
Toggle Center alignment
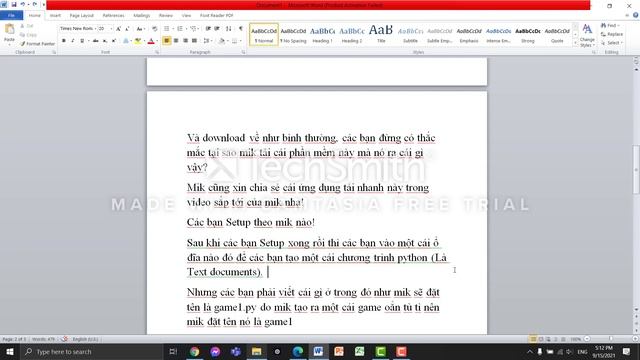click(176, 41)
